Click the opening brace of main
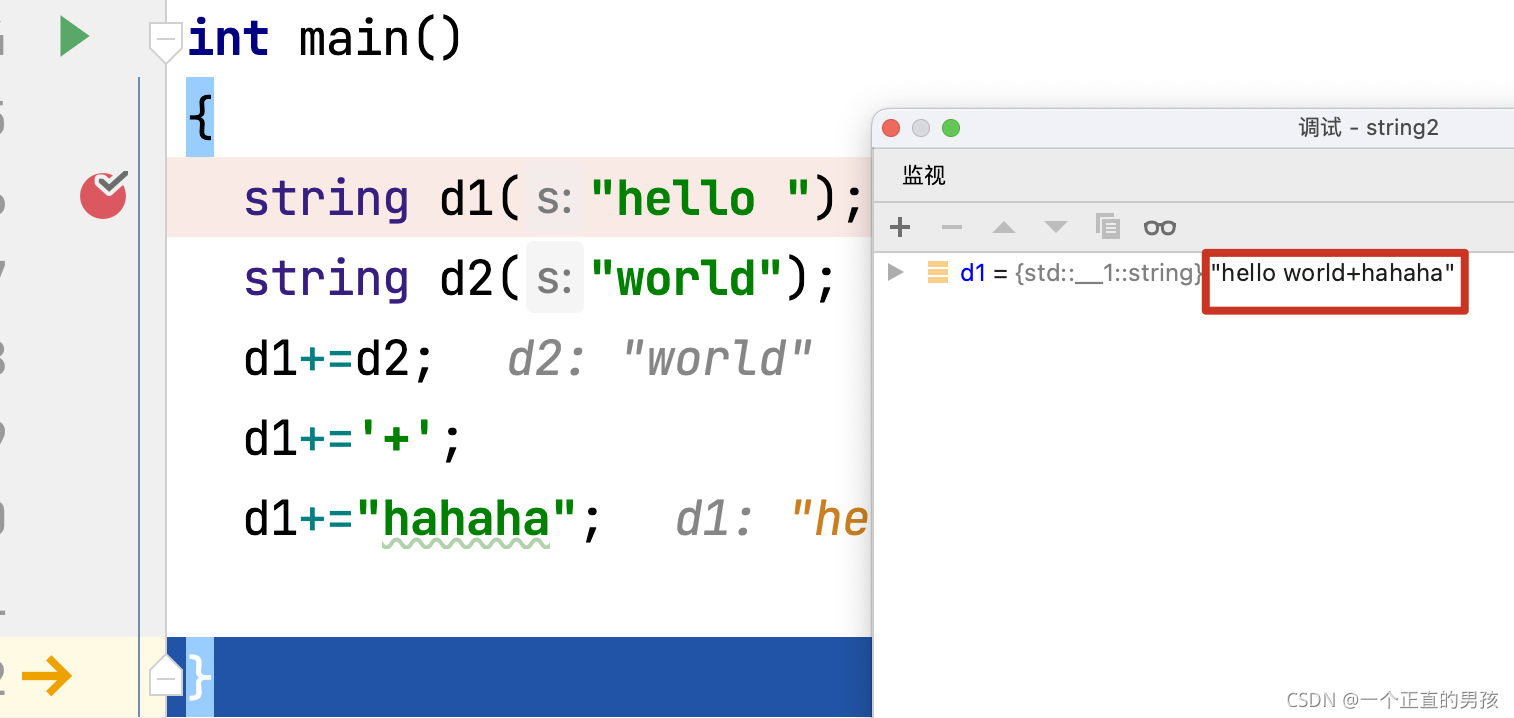Image resolution: width=1514 pixels, height=718 pixels. point(200,118)
